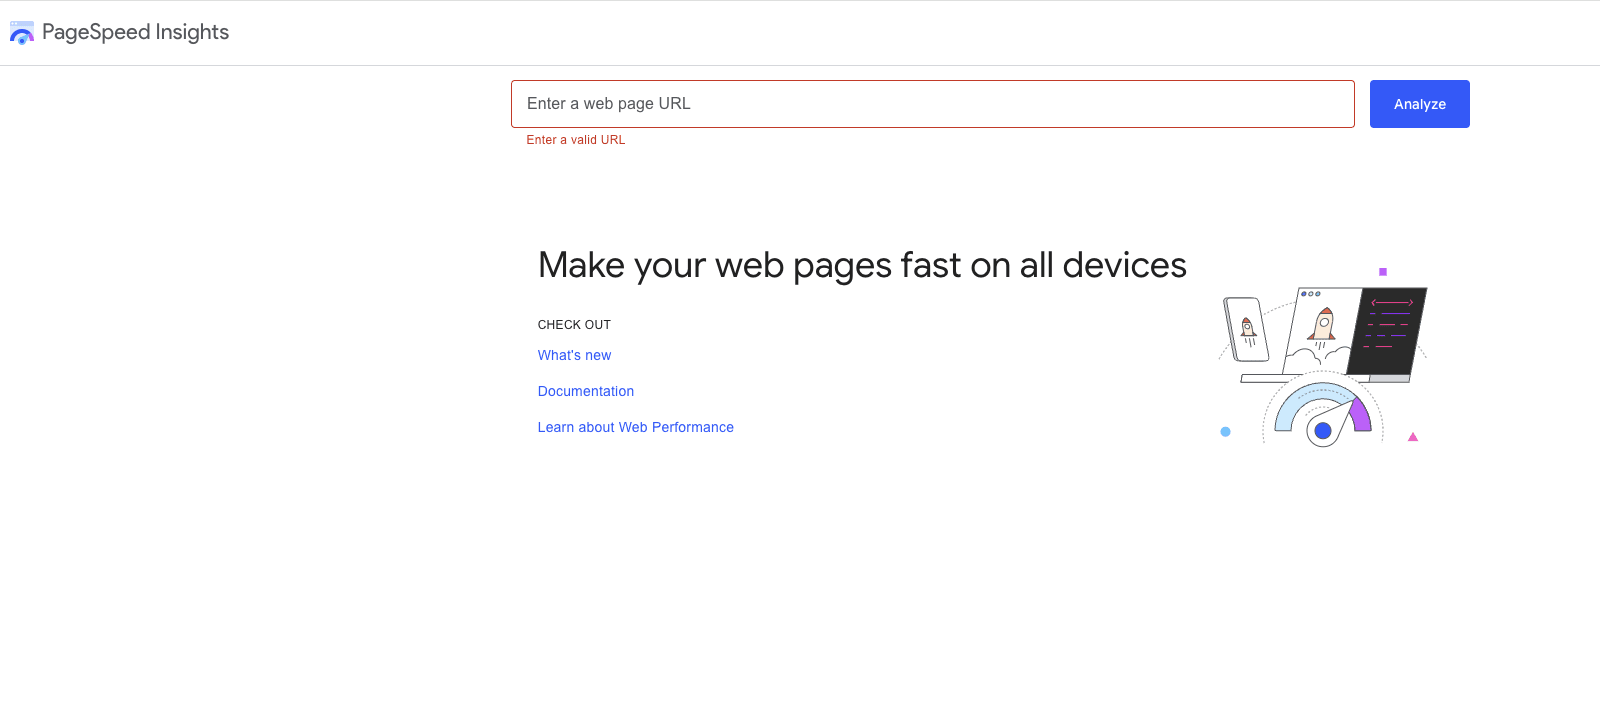Click the red Enter a valid URL message
This screenshot has width=1600, height=707.
(x=575, y=140)
